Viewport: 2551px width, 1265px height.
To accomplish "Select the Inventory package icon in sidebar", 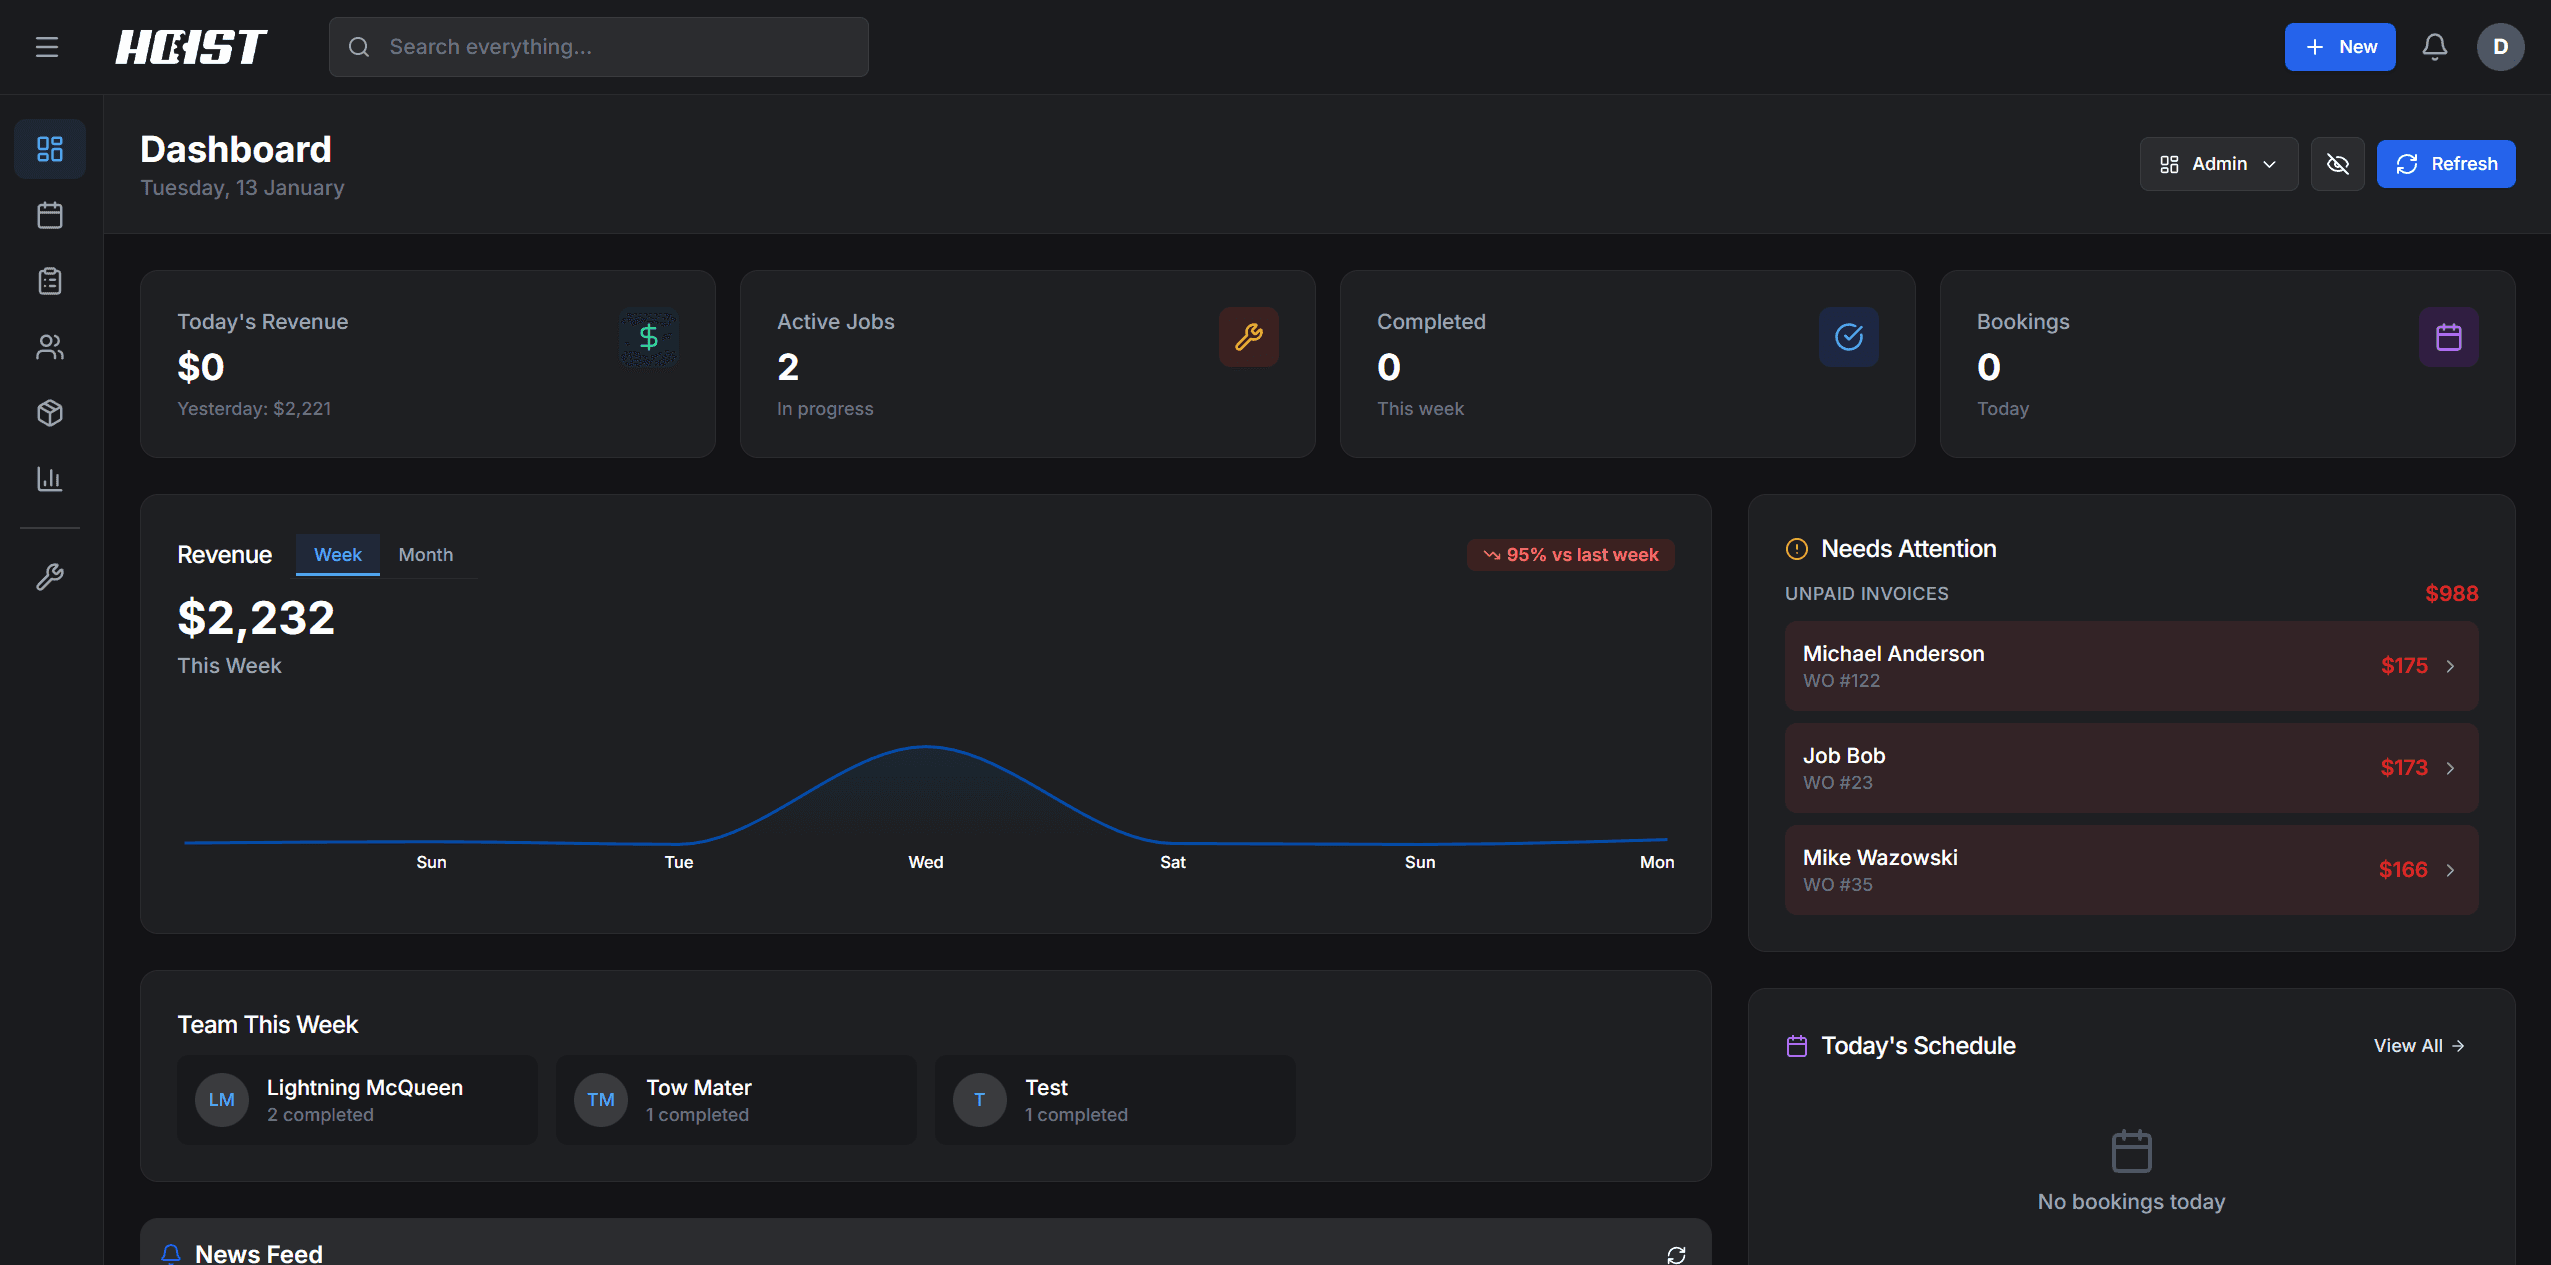I will click(49, 413).
